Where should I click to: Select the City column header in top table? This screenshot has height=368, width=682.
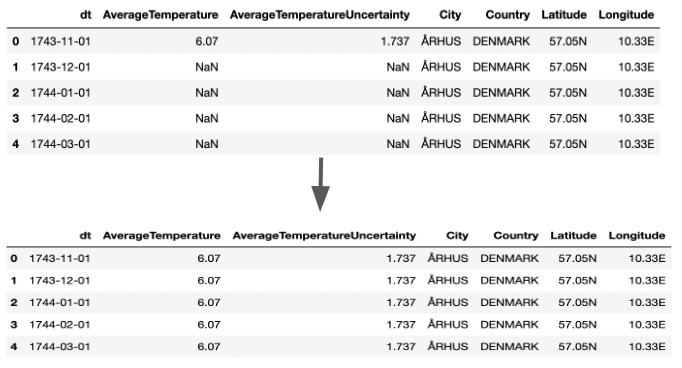pos(450,15)
